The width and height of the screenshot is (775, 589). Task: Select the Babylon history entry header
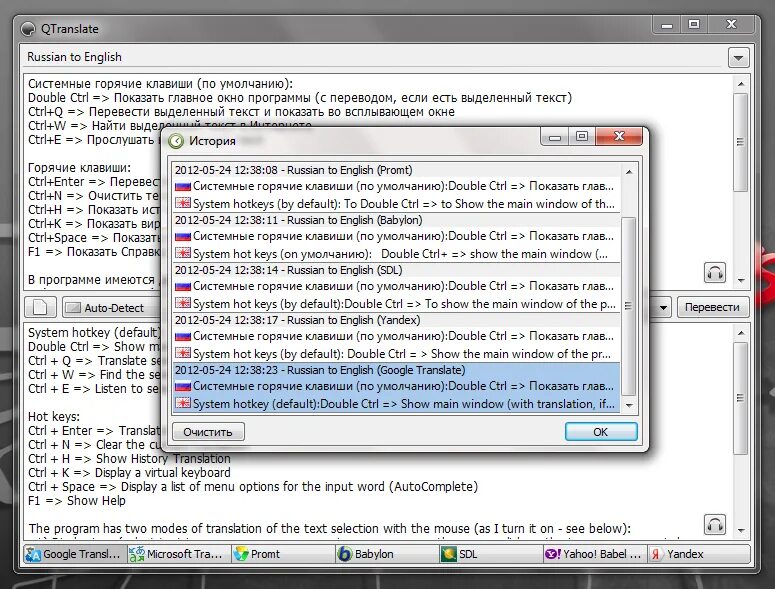396,220
